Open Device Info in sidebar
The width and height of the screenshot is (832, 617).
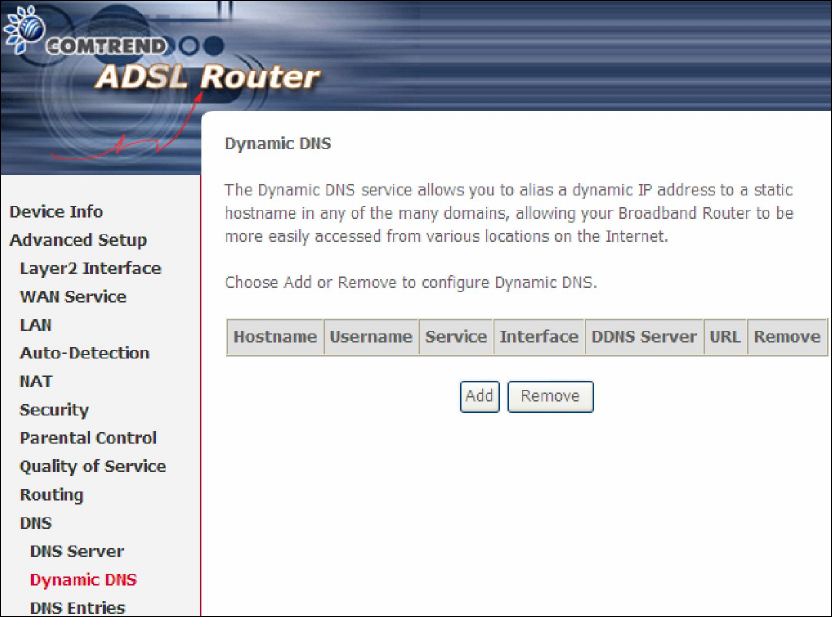56,212
